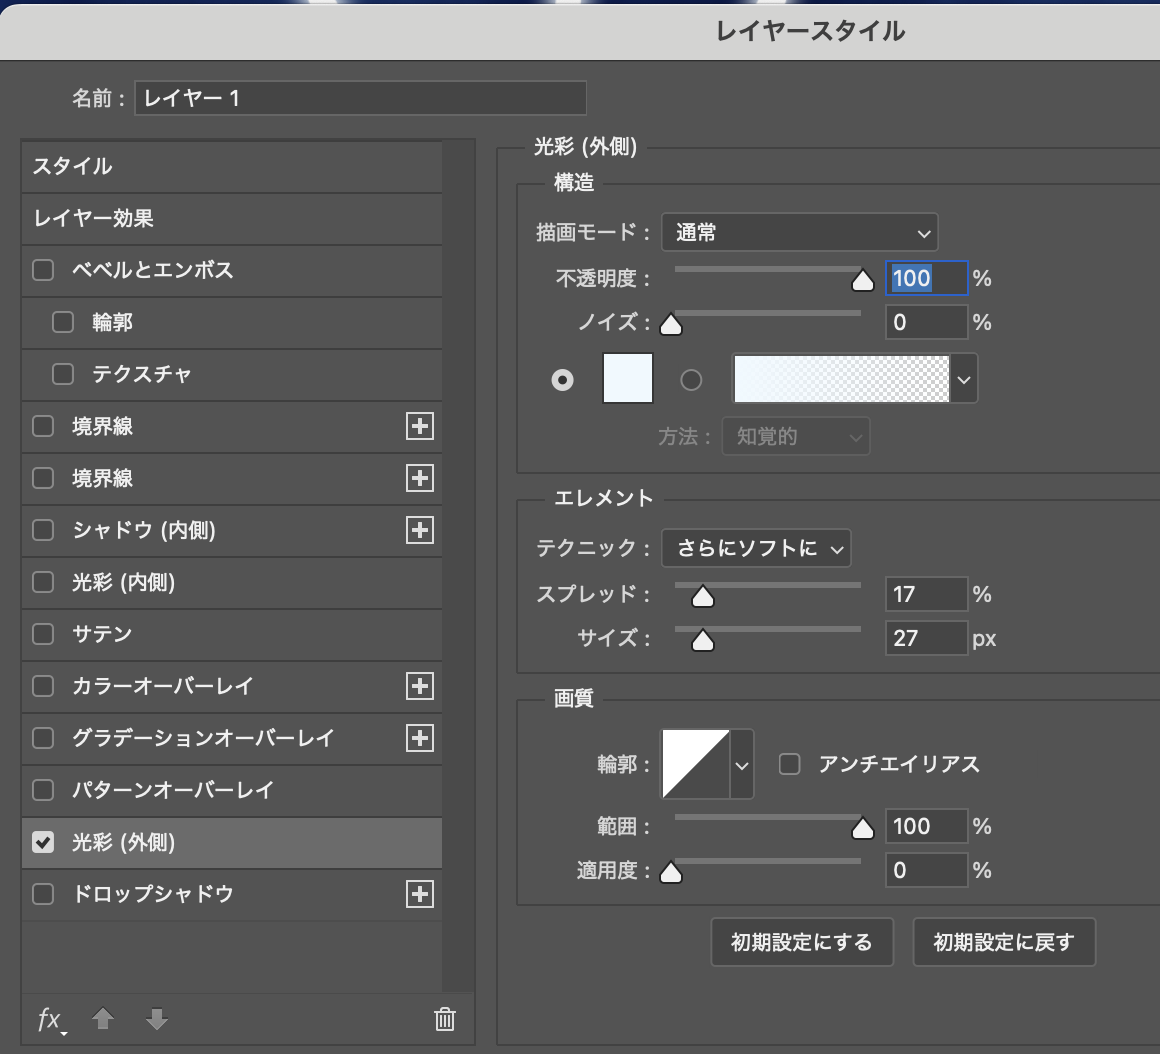The image size is (1160, 1054).
Task: Move effect up with the up arrow
Action: click(103, 1019)
